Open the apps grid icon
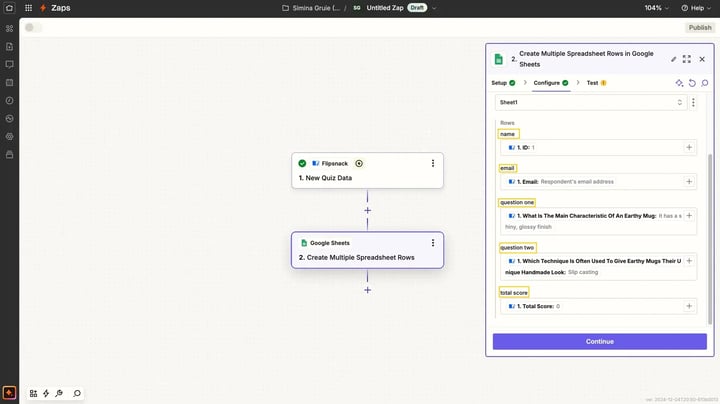 (x=28, y=8)
